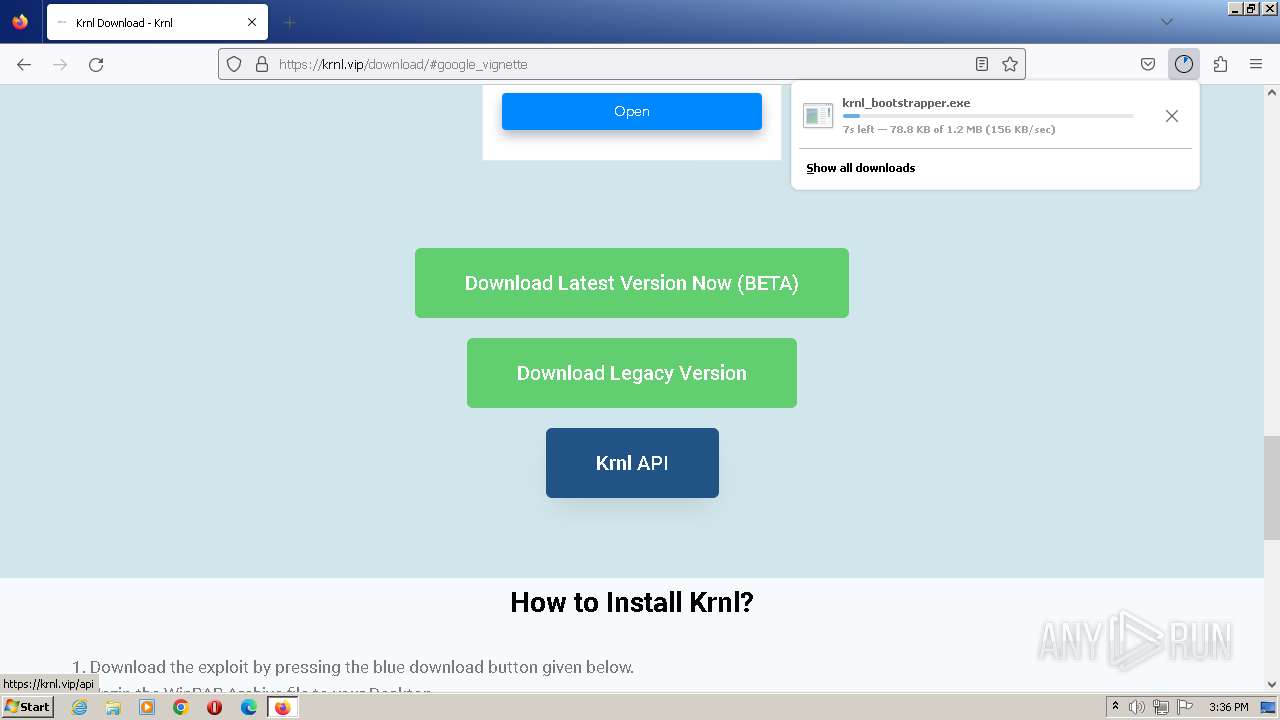Launch Opera browser from taskbar
Image resolution: width=1280 pixels, height=720 pixels.
tap(214, 707)
